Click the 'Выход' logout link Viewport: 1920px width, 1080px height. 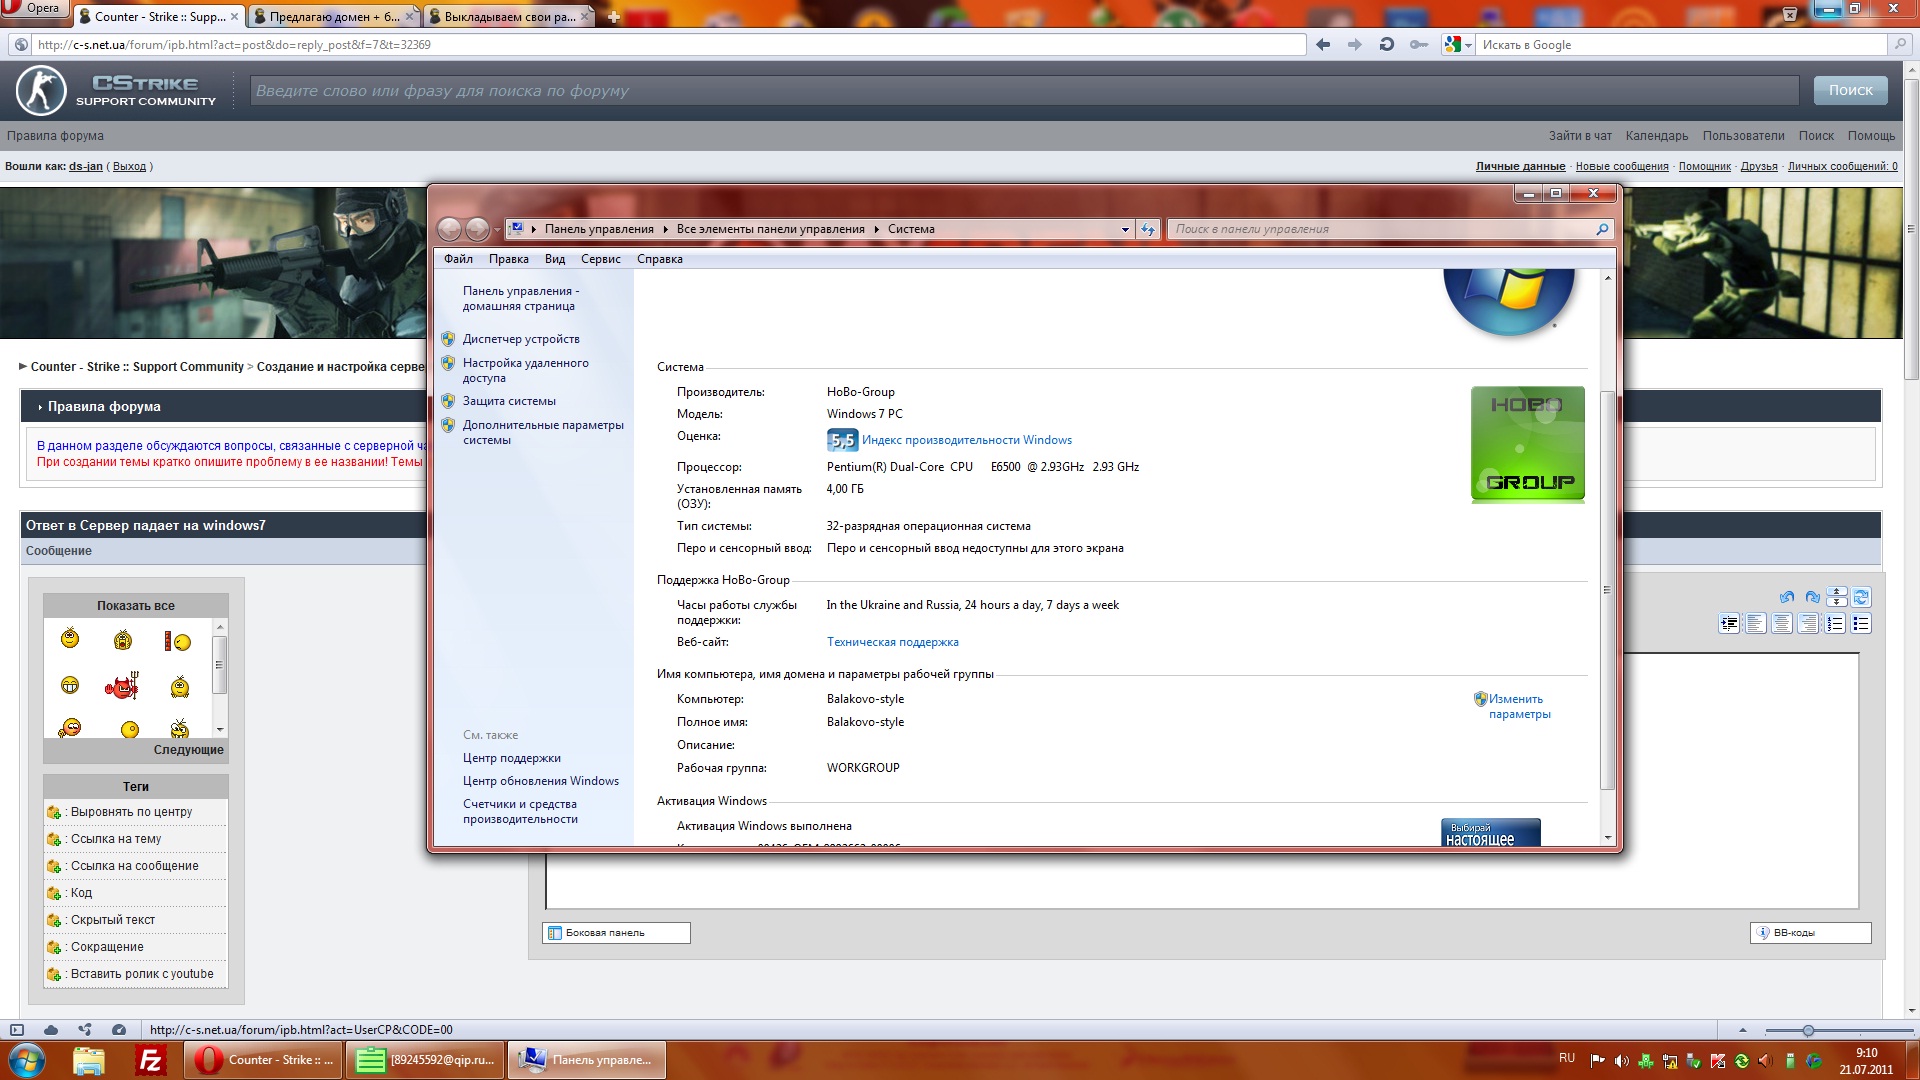pyautogui.click(x=129, y=166)
